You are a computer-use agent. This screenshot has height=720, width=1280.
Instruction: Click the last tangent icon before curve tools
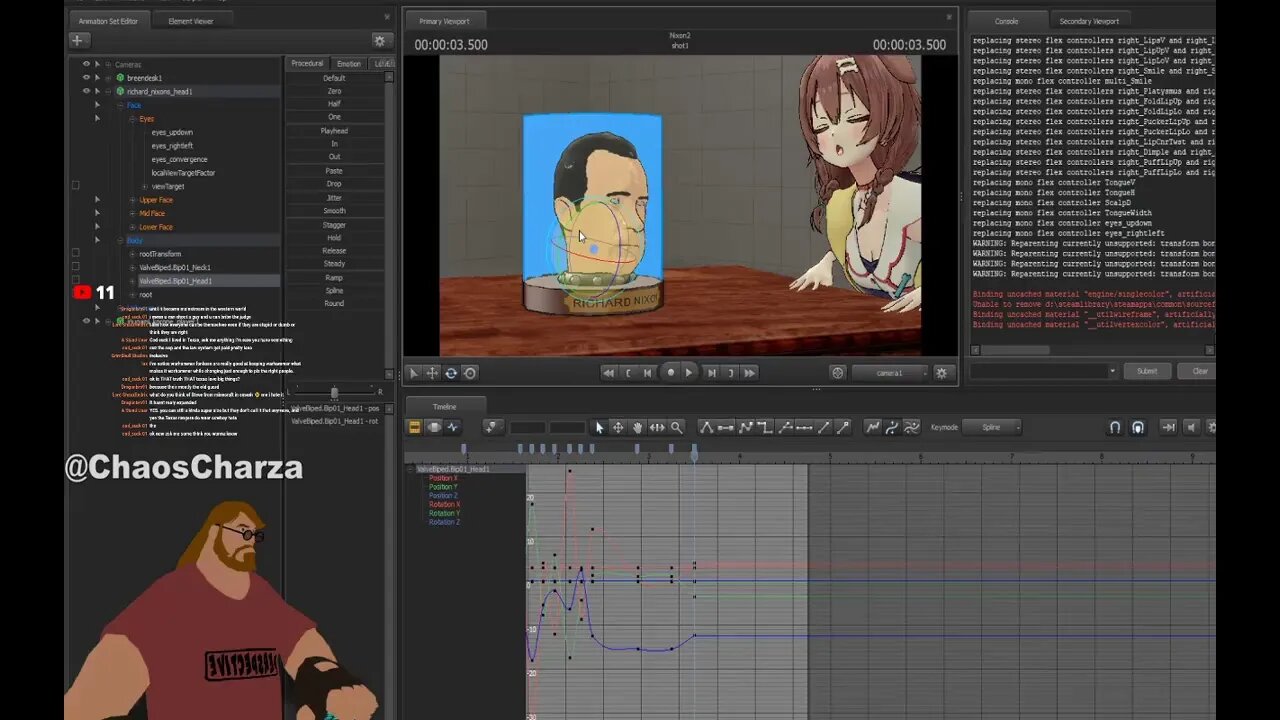pyautogui.click(x=843, y=427)
